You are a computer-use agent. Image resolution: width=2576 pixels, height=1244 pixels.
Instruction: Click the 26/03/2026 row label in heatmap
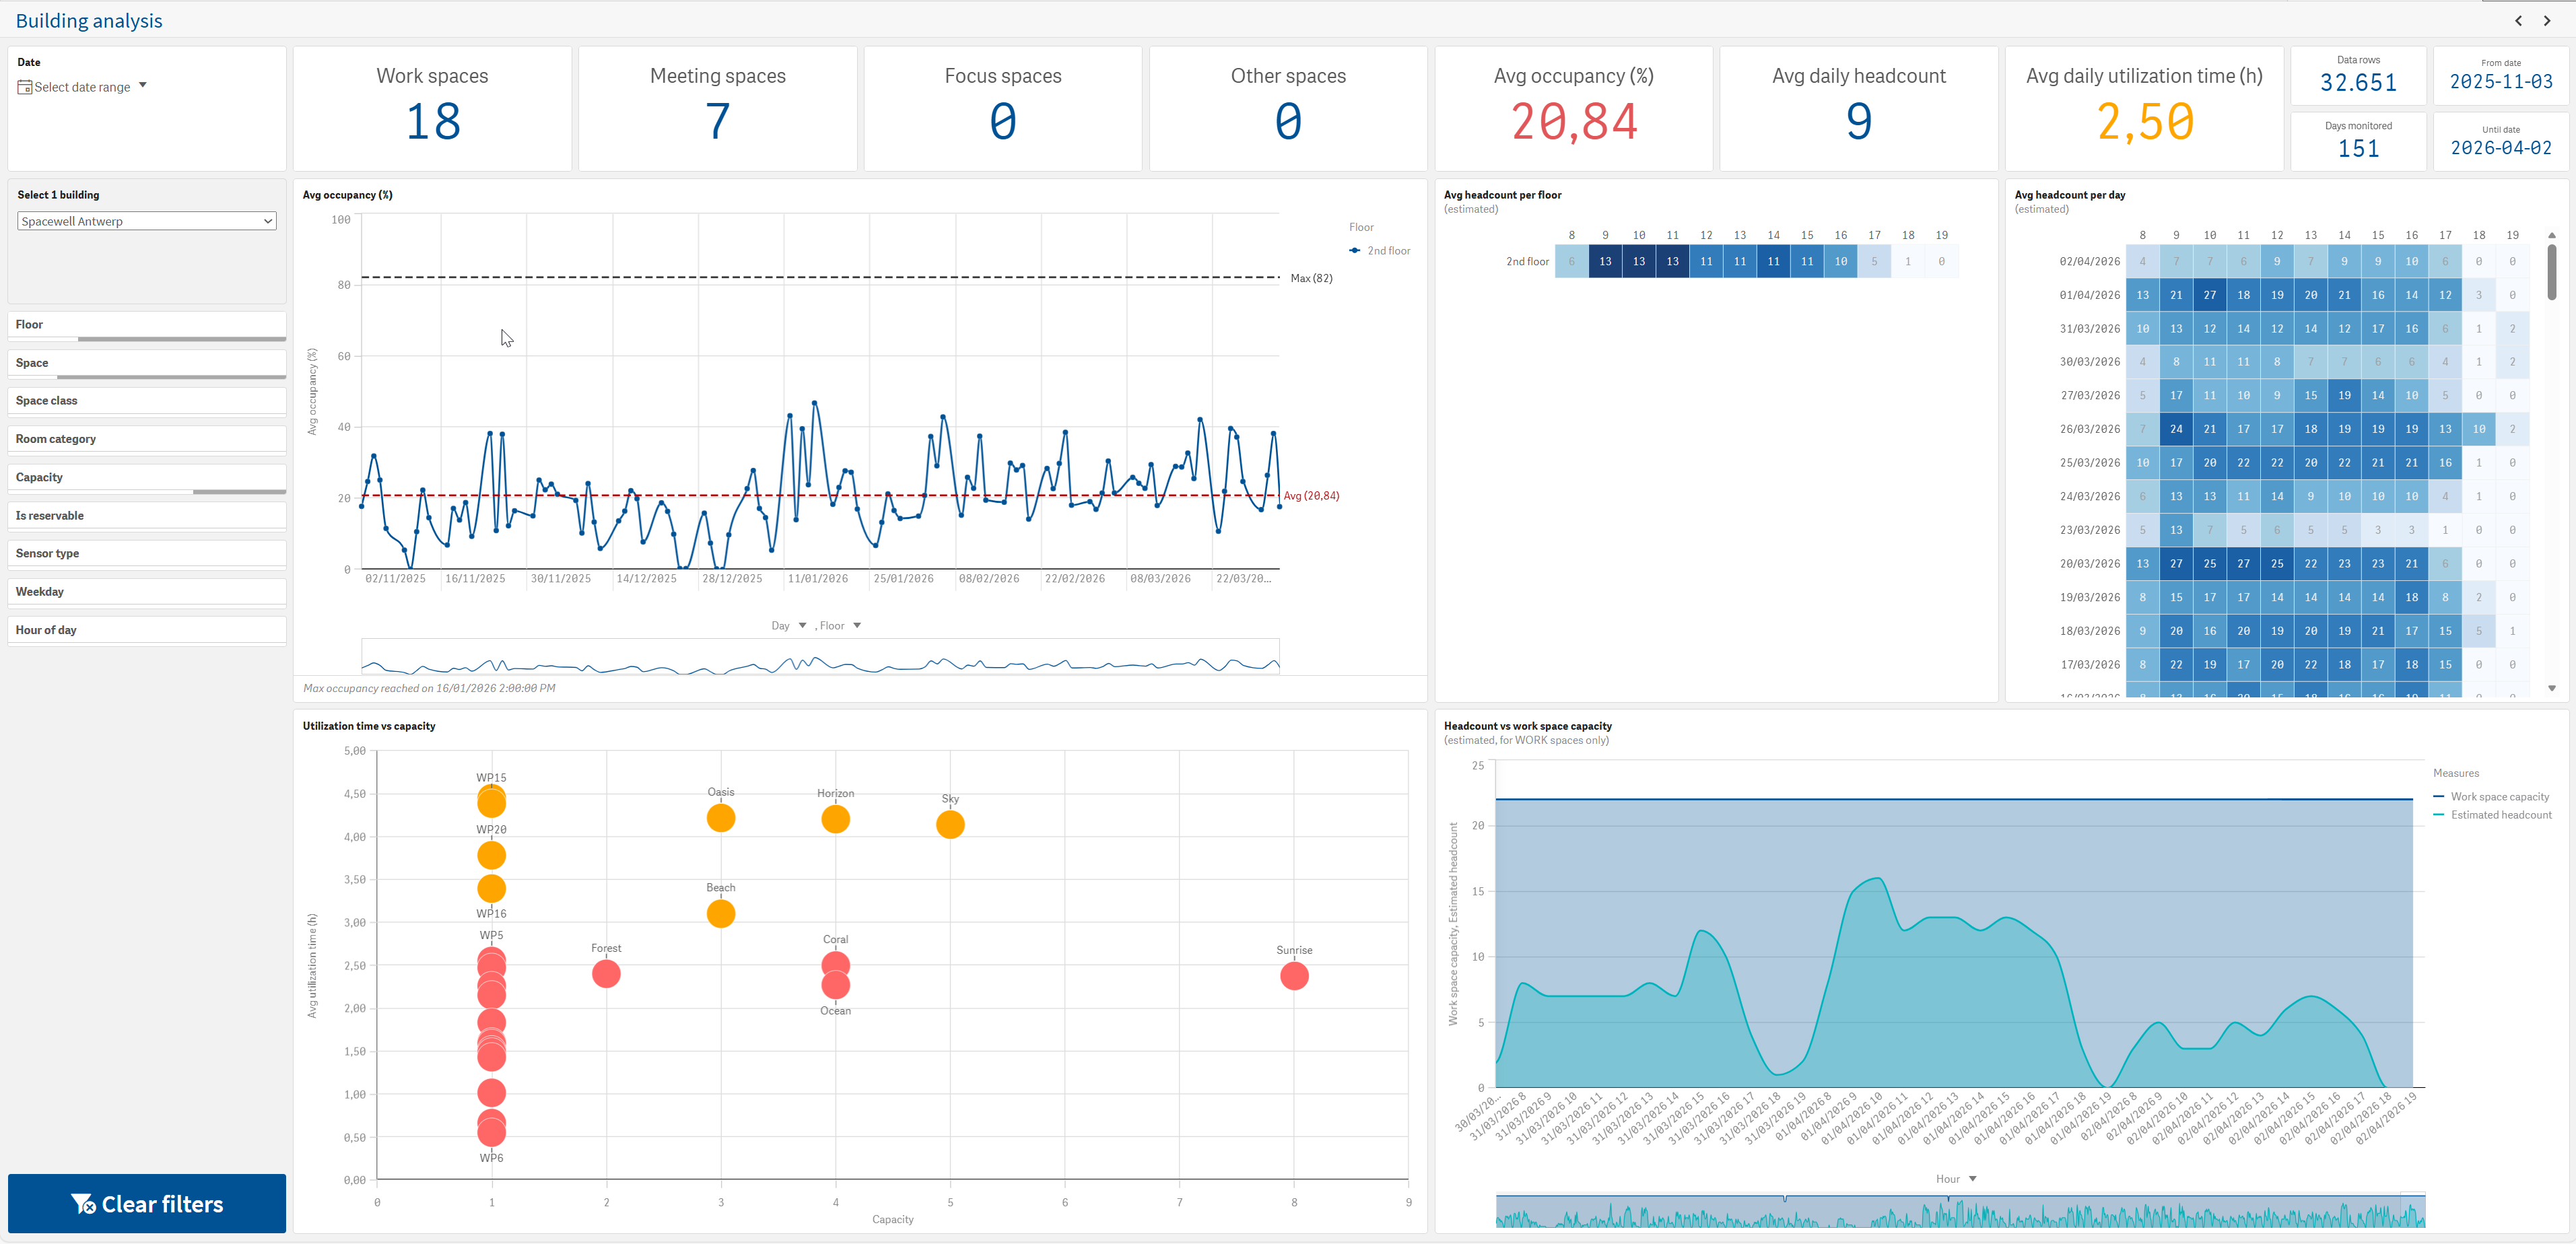tap(2089, 429)
